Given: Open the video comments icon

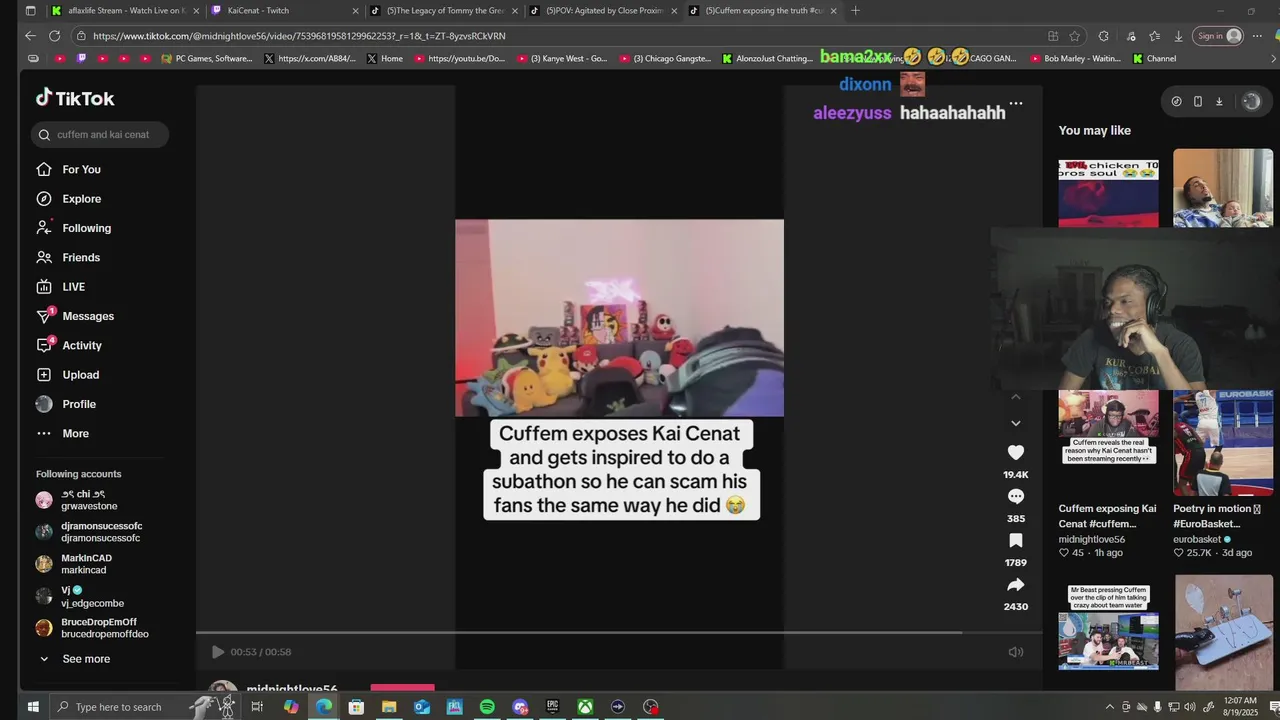Looking at the screenshot, I should click(x=1015, y=496).
